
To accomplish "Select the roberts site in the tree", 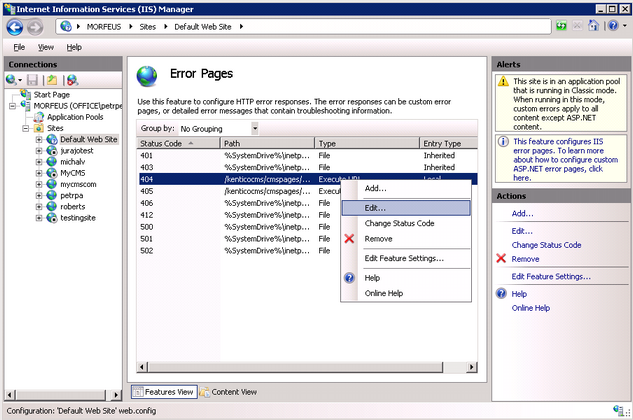I will coord(73,207).
